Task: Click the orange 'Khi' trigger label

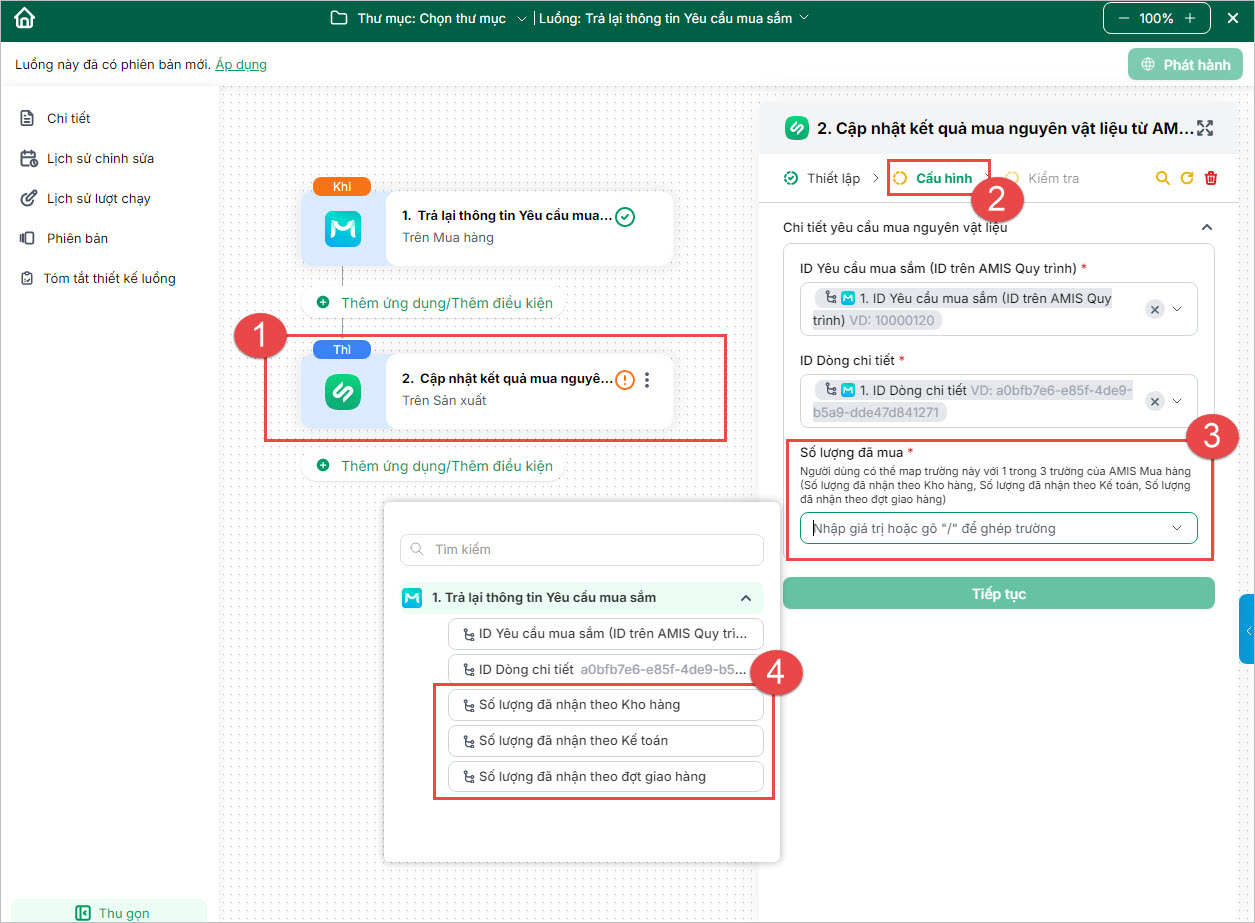Action: 342,186
